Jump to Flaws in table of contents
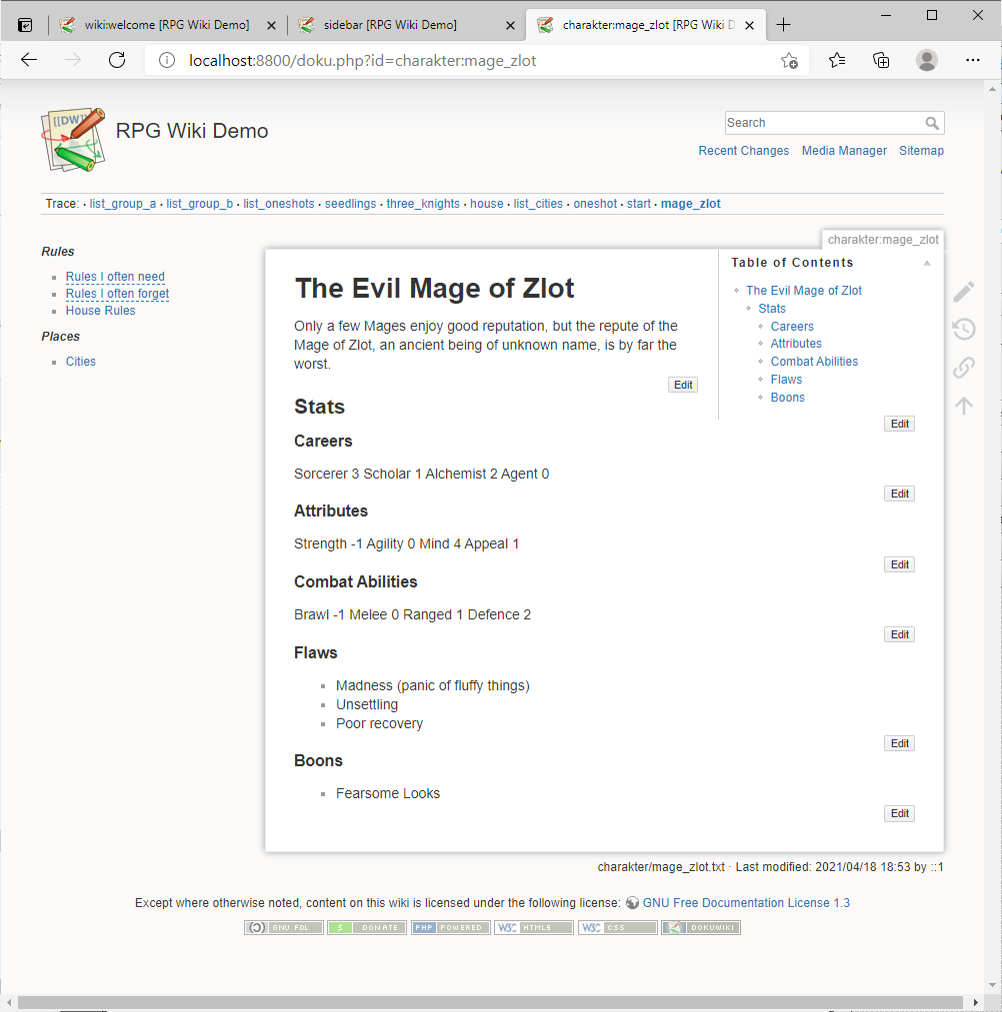Viewport: 1002px width, 1012px height. coord(787,380)
